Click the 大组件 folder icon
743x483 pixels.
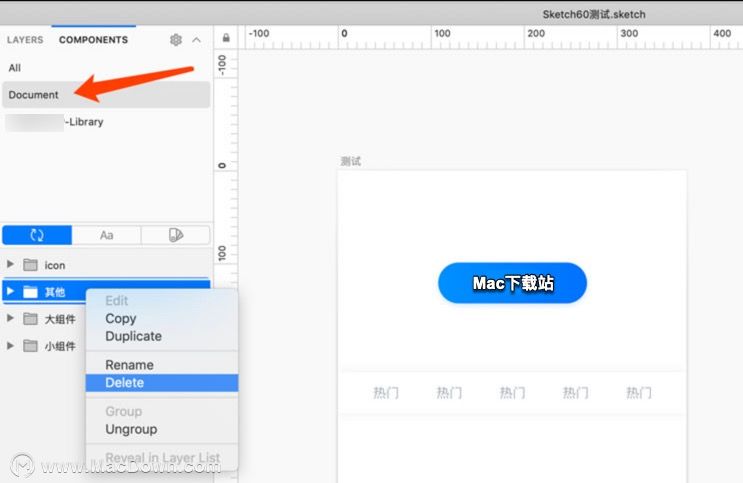pyautogui.click(x=30, y=319)
